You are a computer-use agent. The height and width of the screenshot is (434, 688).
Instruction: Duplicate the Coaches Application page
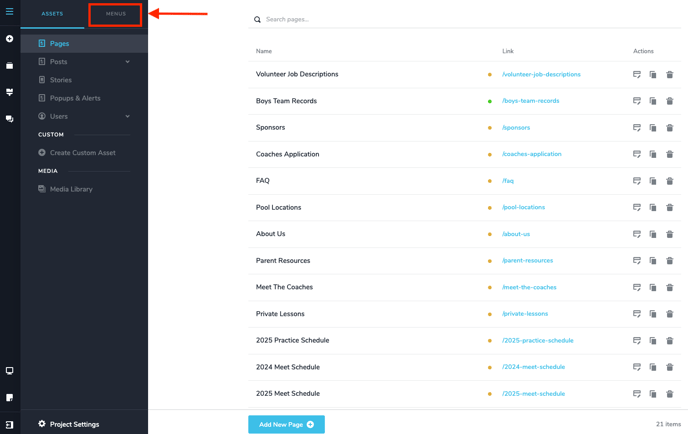pos(653,154)
